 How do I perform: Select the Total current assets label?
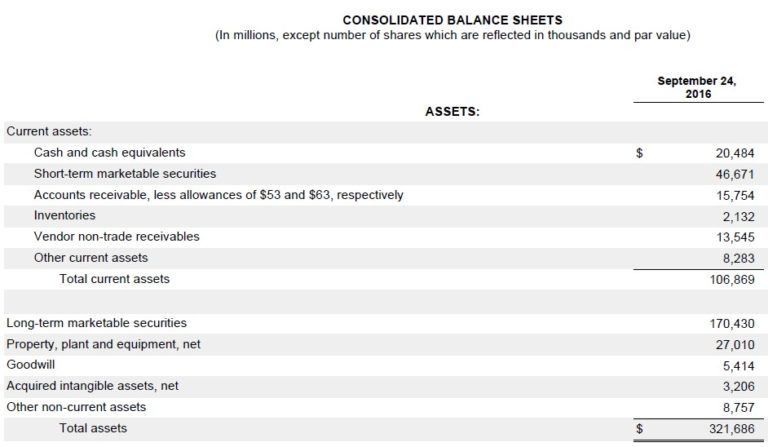click(x=114, y=279)
